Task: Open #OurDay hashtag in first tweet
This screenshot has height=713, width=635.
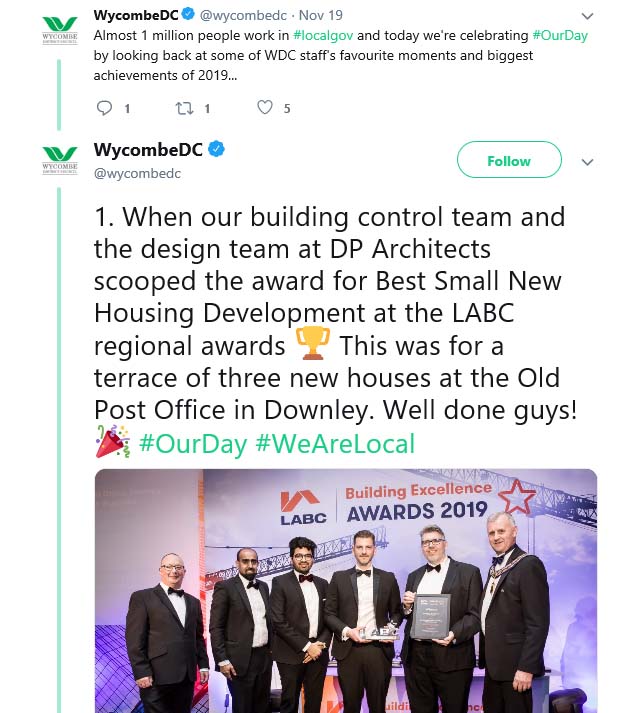Action: point(560,35)
